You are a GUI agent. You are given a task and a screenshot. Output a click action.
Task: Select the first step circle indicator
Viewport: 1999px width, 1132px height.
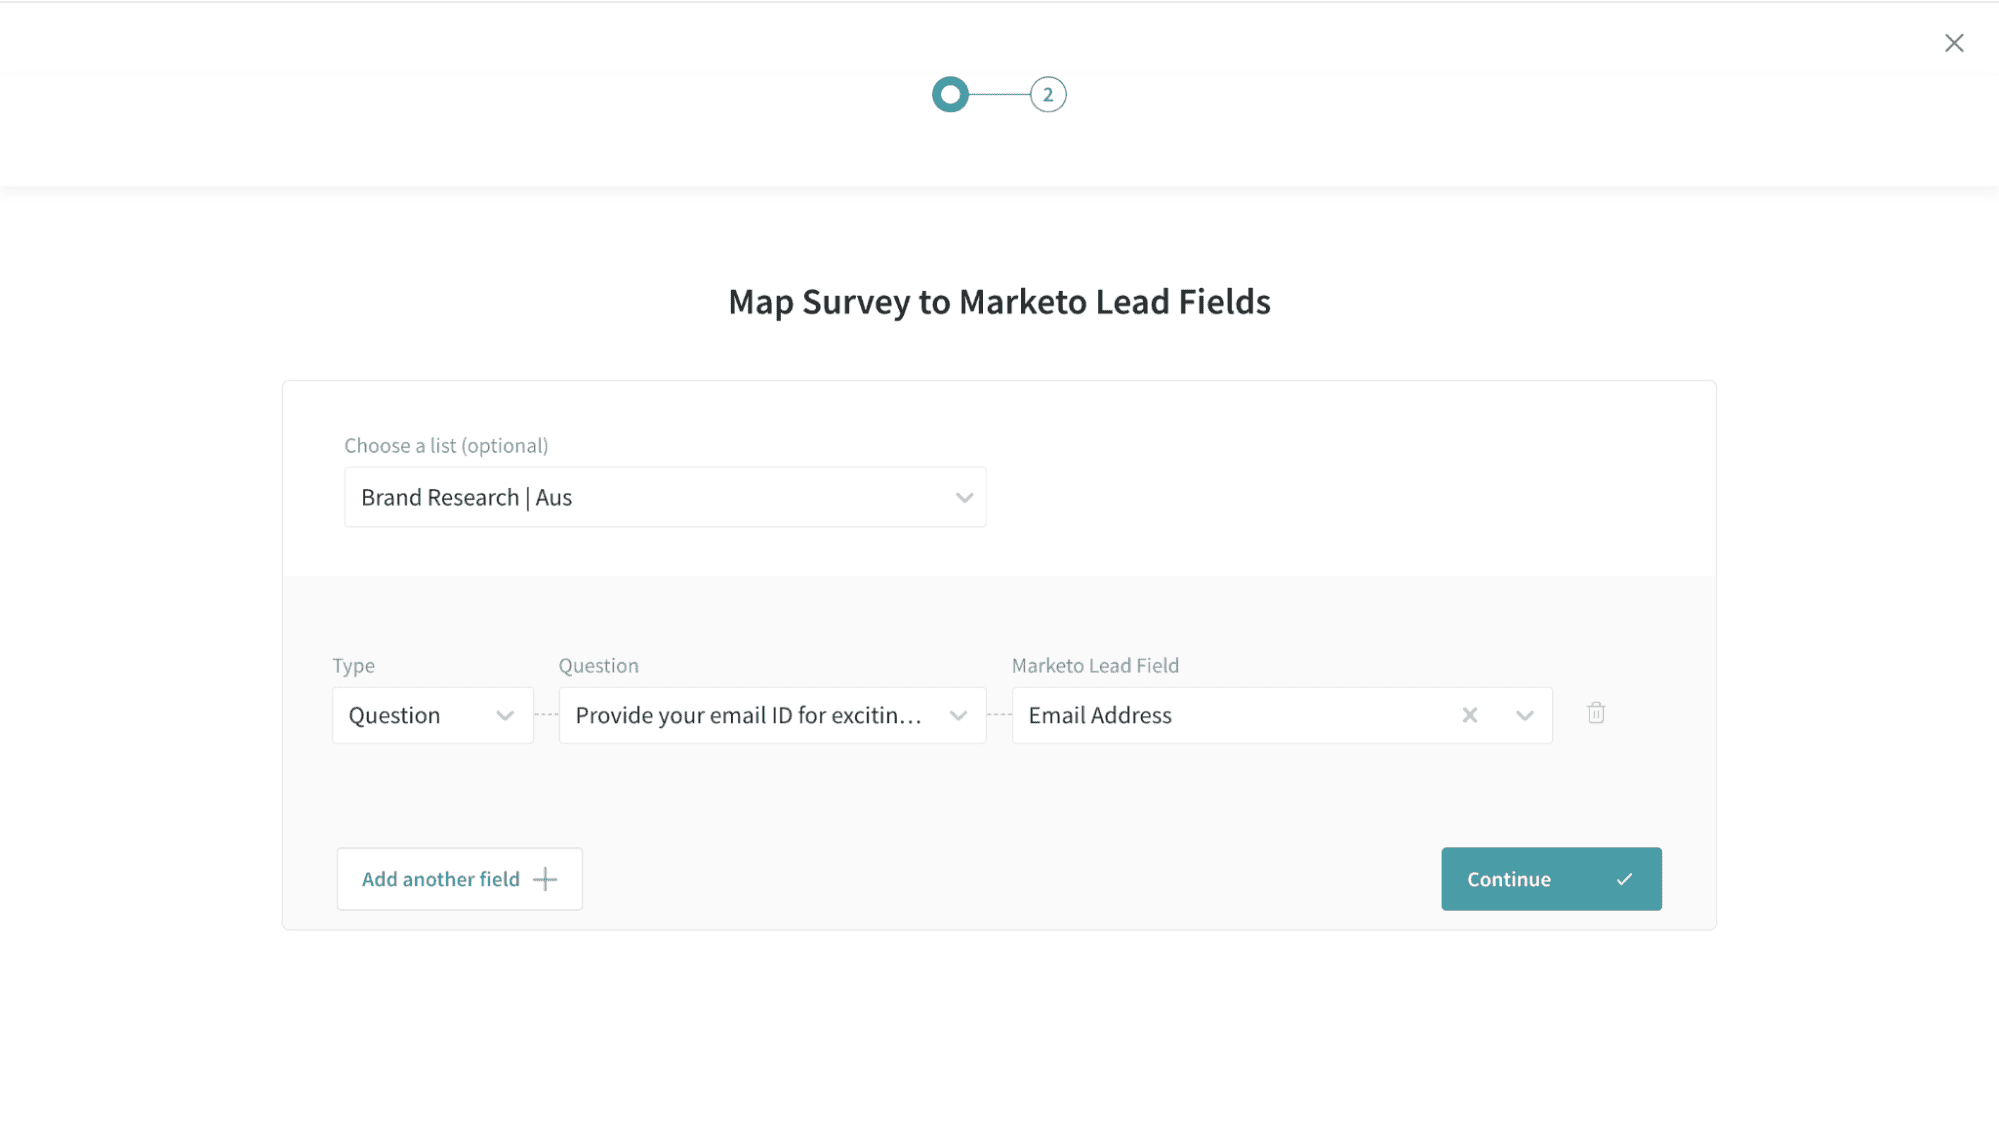950,95
